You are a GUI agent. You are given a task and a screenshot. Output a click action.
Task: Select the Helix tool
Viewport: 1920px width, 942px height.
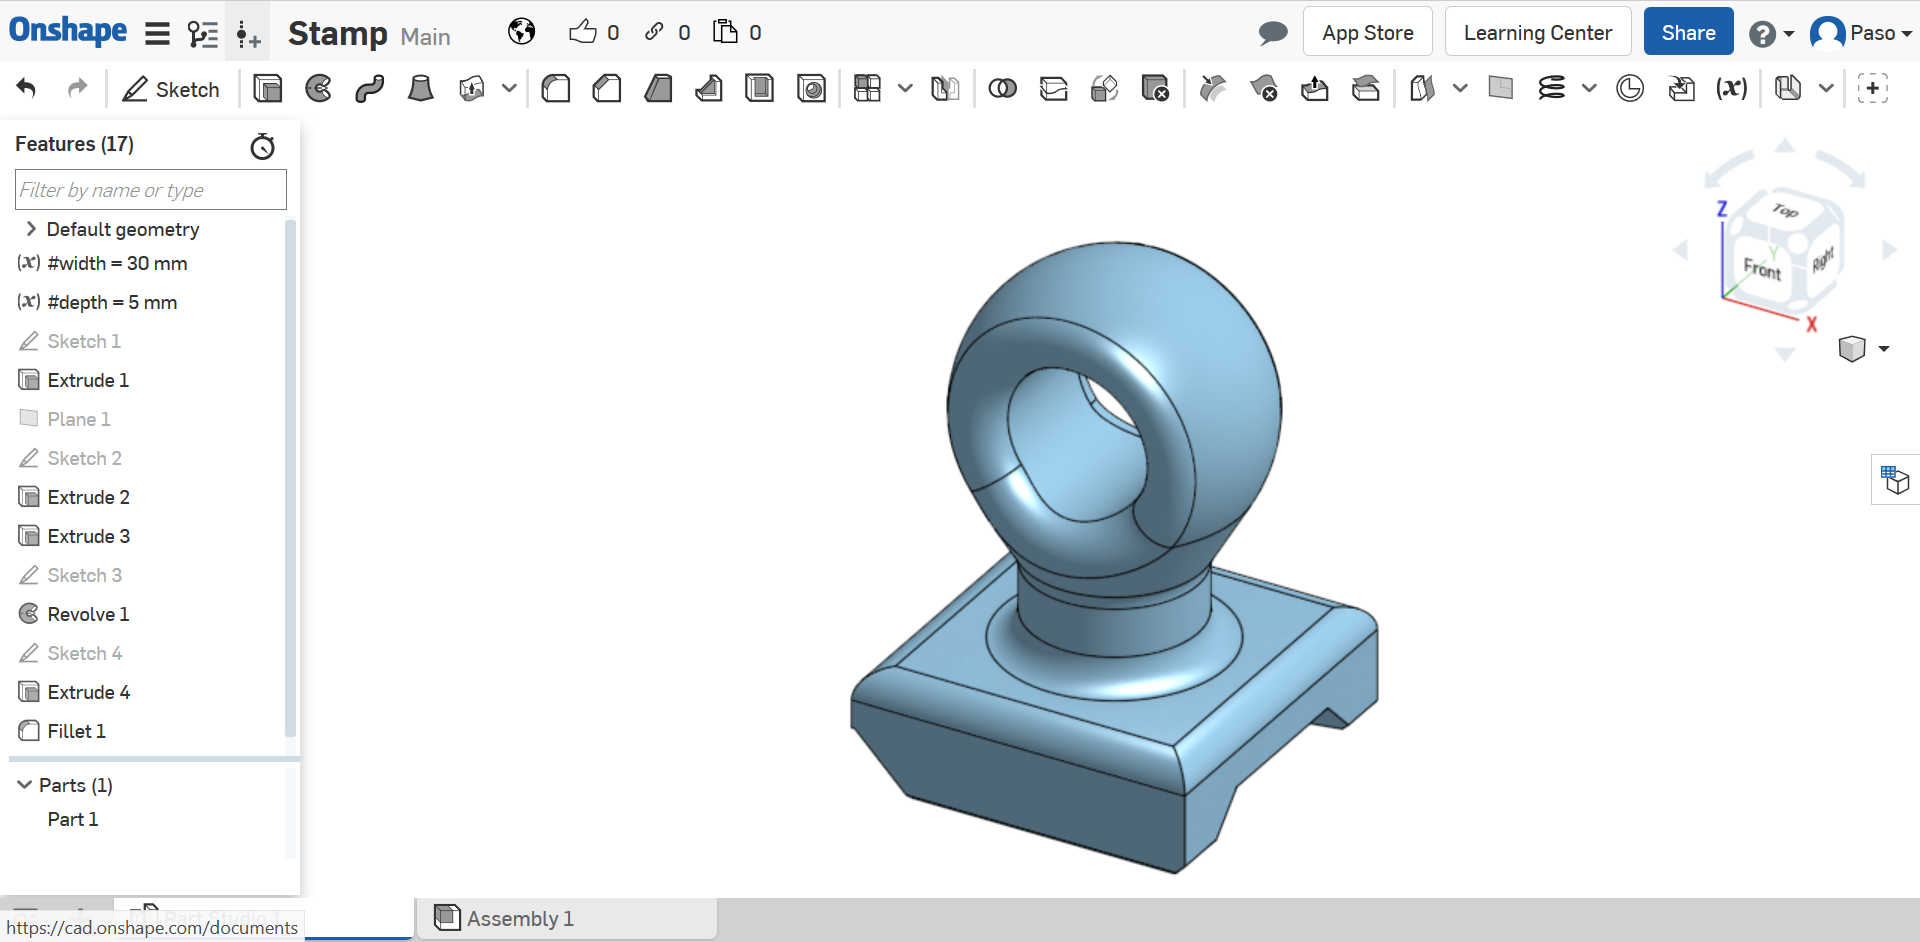coord(1551,89)
